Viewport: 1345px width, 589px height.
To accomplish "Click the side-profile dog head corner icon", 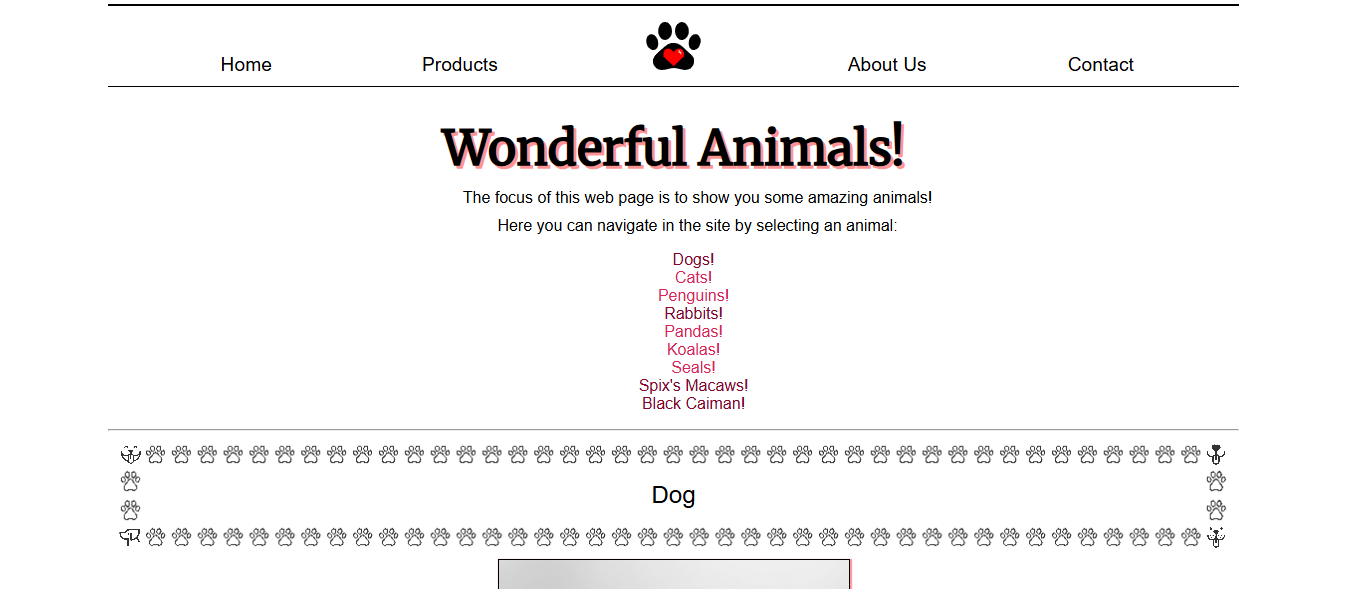I will click(130, 537).
